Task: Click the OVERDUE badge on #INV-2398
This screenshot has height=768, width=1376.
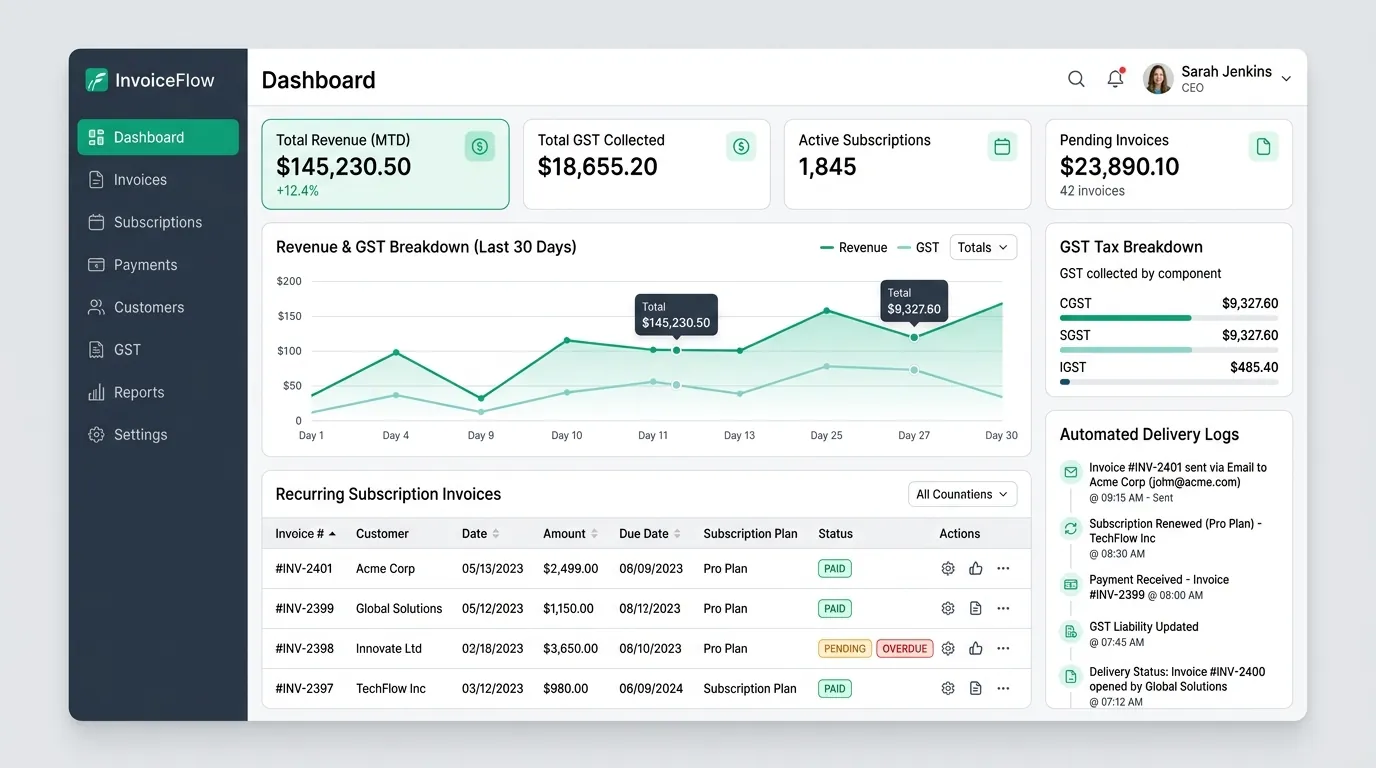Action: pyautogui.click(x=905, y=648)
